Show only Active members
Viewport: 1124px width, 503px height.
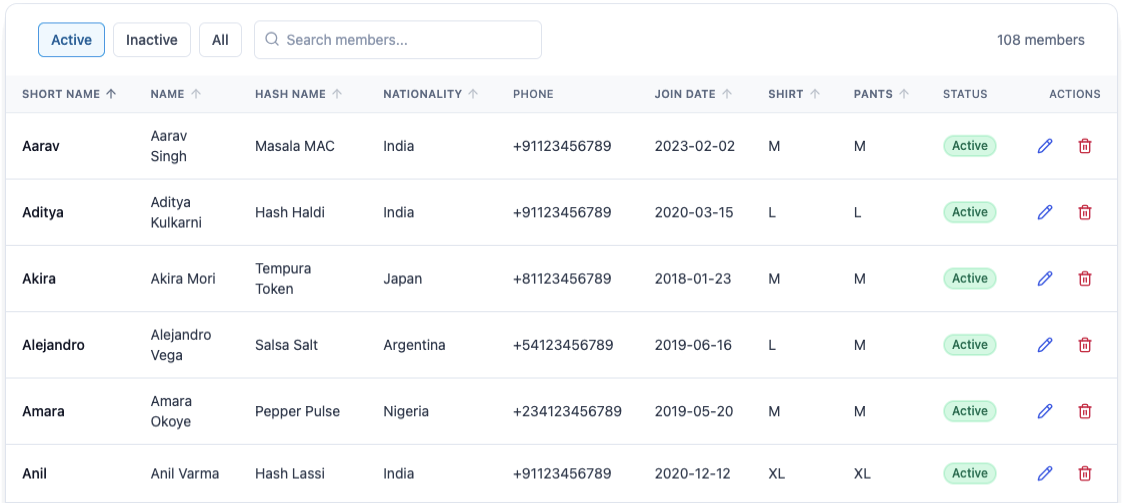(x=71, y=40)
